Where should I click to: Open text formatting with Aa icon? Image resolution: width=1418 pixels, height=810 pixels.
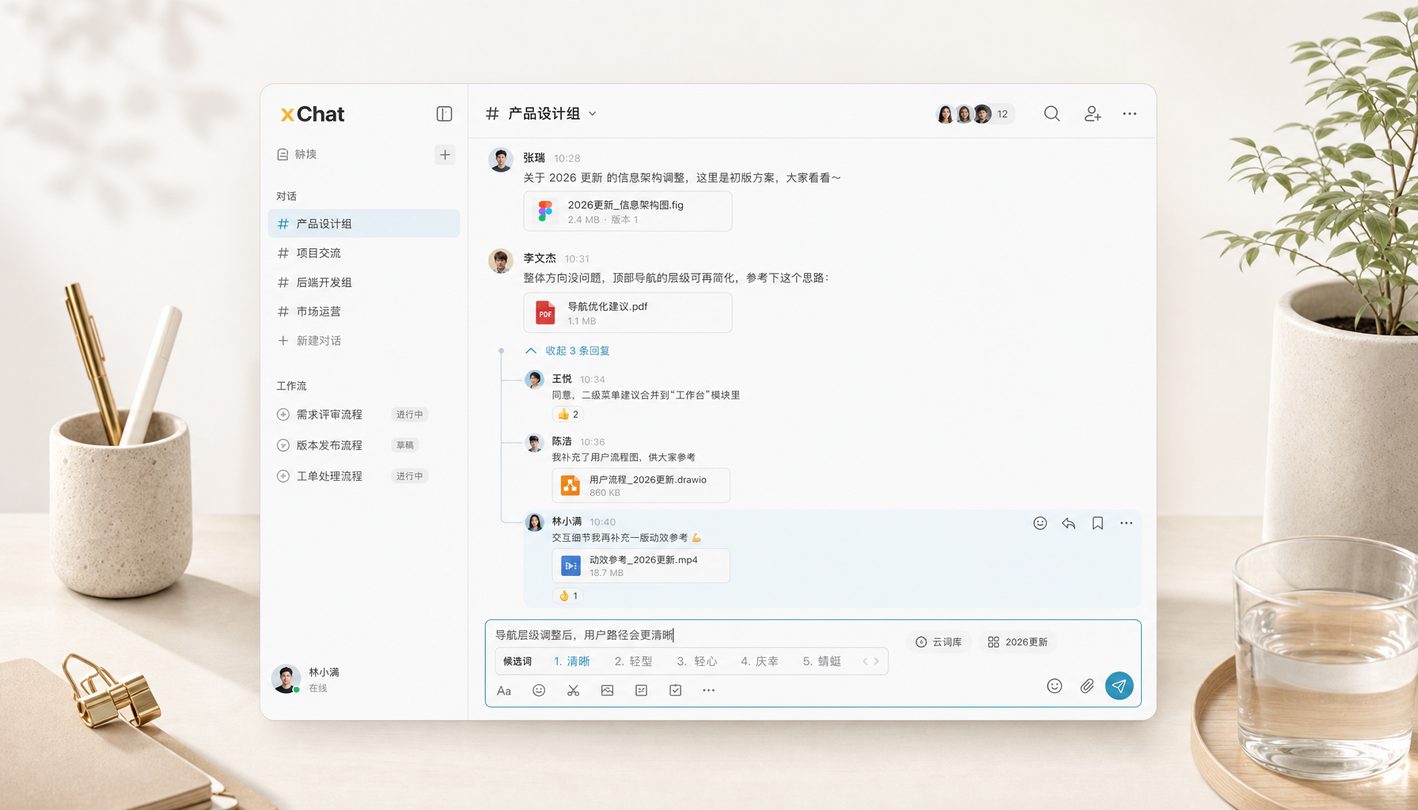[x=504, y=690]
